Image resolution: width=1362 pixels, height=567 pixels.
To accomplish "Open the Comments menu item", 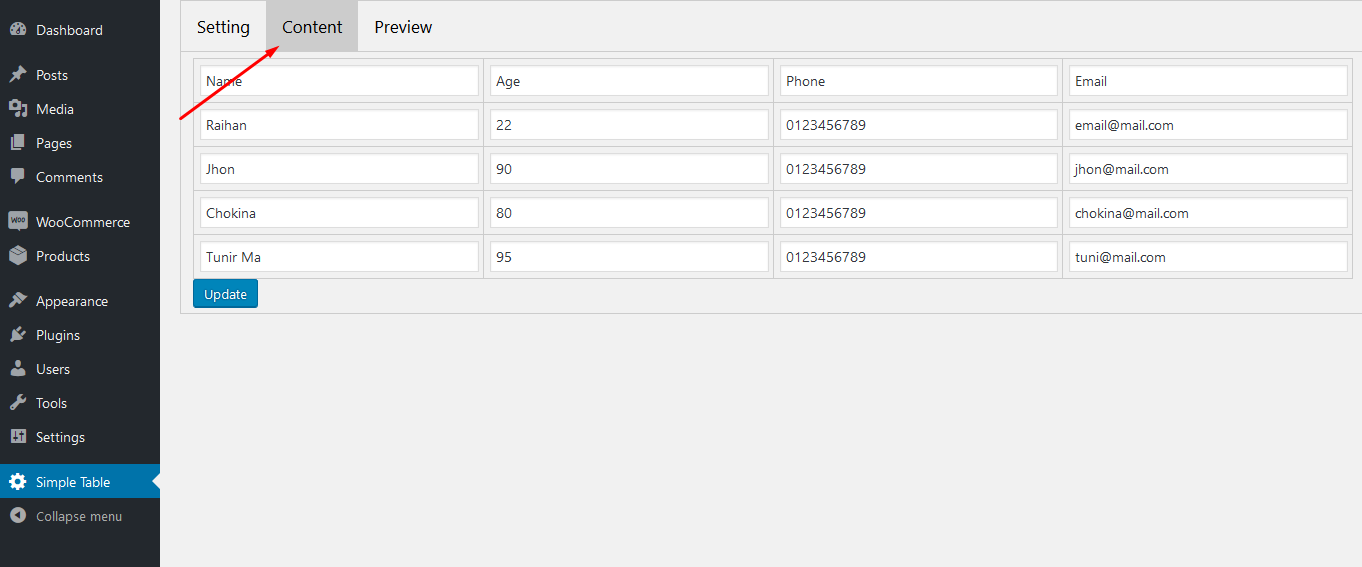I will [80, 177].
